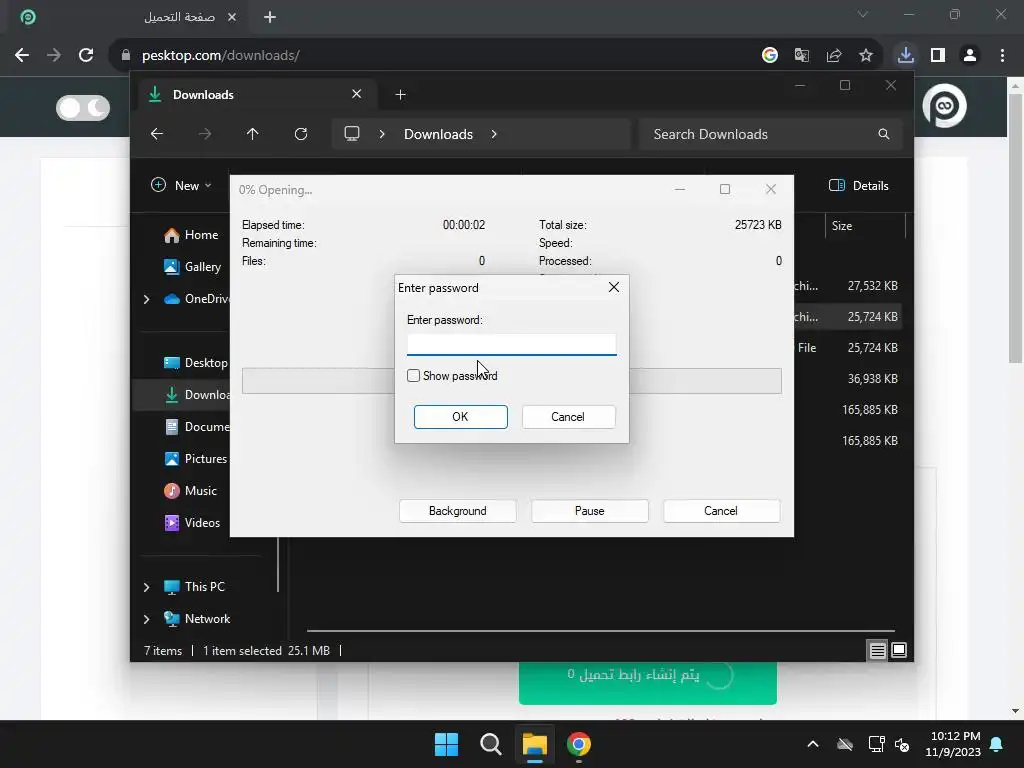The width and height of the screenshot is (1024, 768).
Task: Open Chrome downloads popup
Action: (x=905, y=55)
